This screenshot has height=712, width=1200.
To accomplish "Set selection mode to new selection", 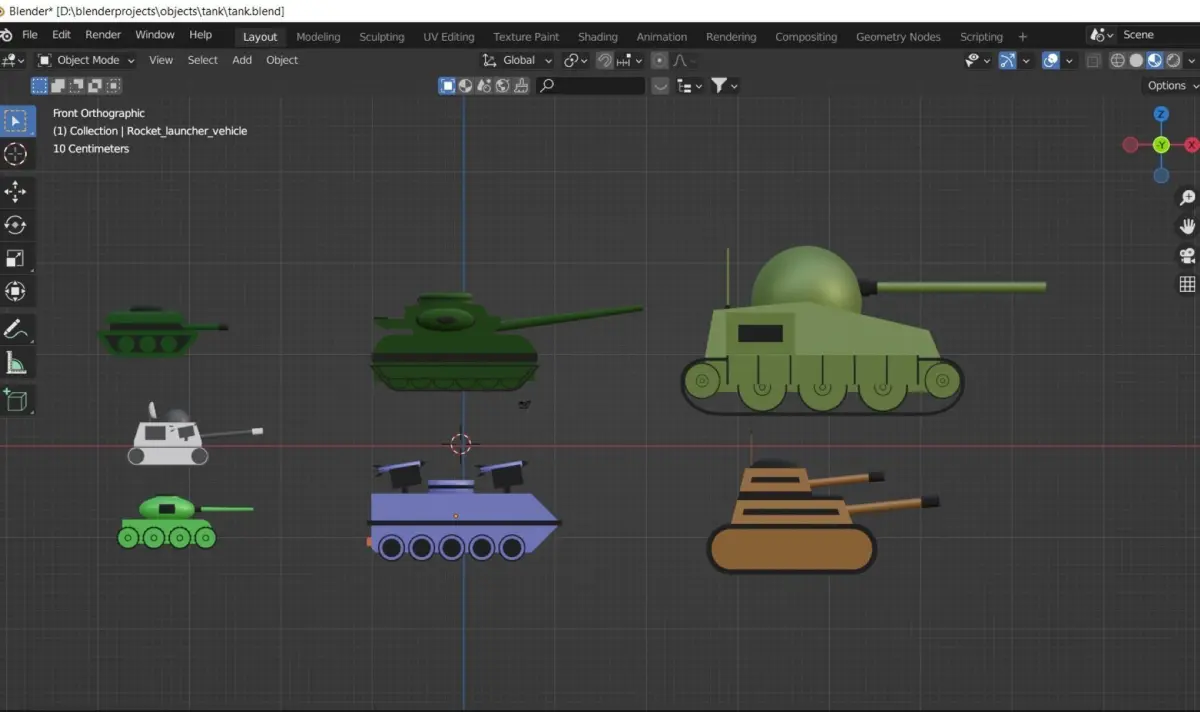I will [40, 86].
